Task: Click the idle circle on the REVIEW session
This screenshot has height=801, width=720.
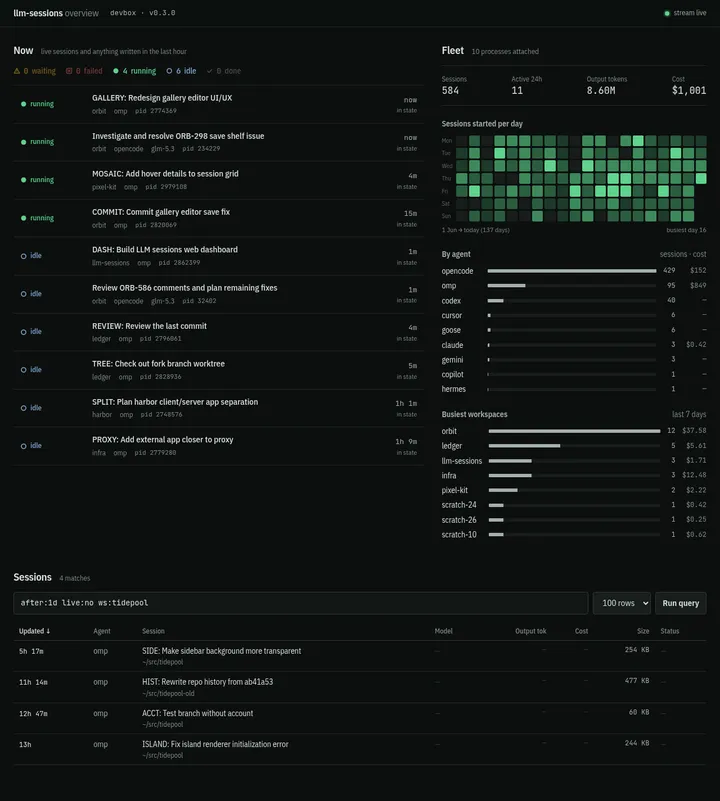Action: pos(24,332)
